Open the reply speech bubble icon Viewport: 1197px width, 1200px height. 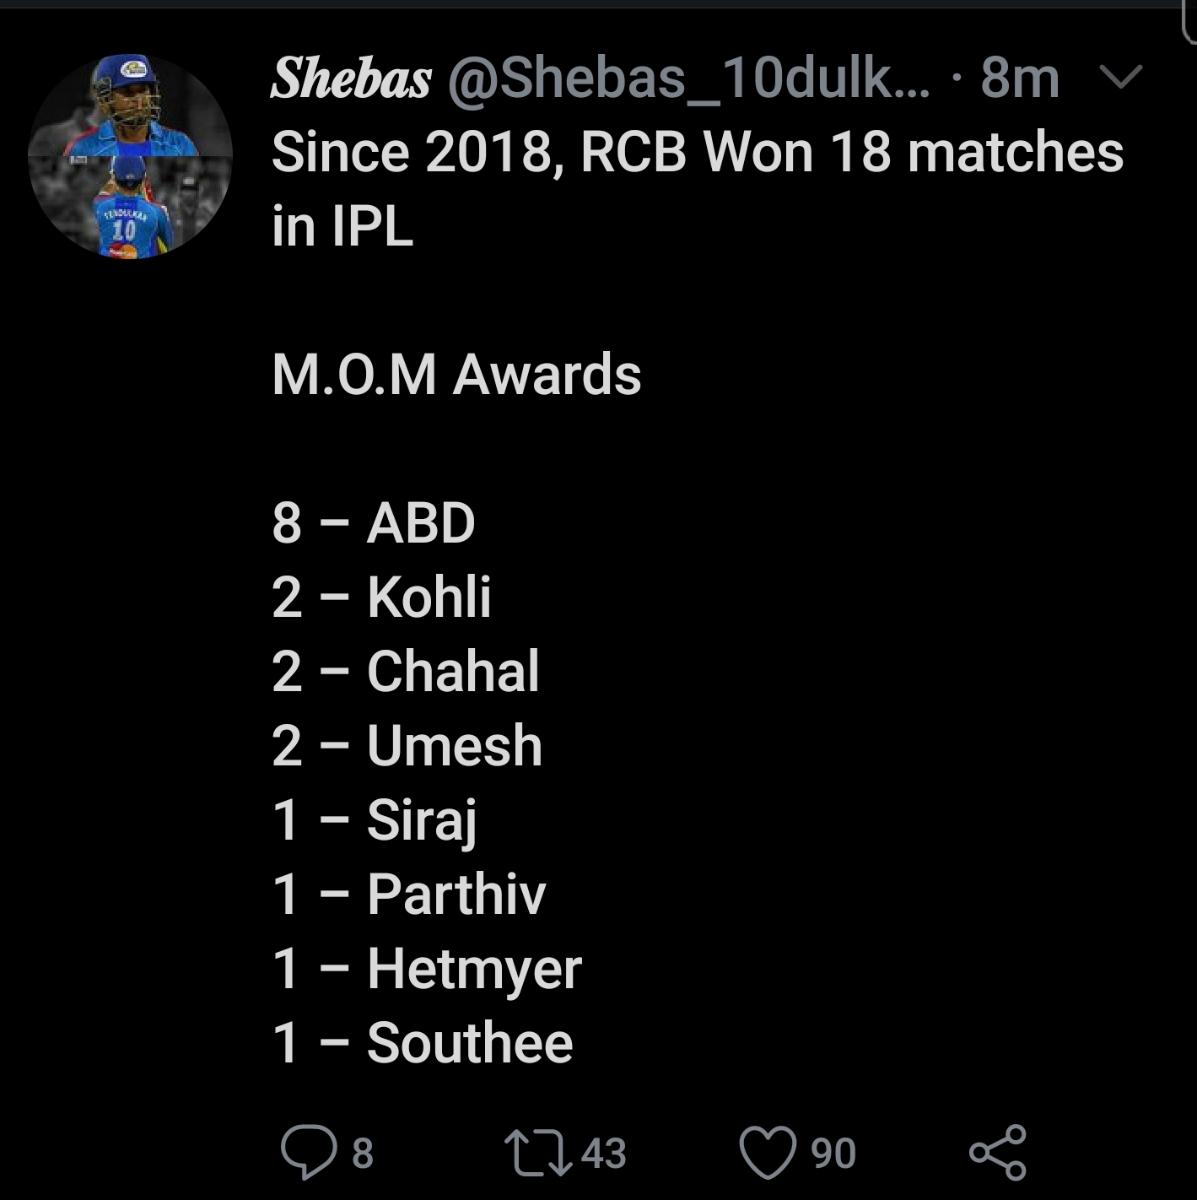[x=308, y=1152]
